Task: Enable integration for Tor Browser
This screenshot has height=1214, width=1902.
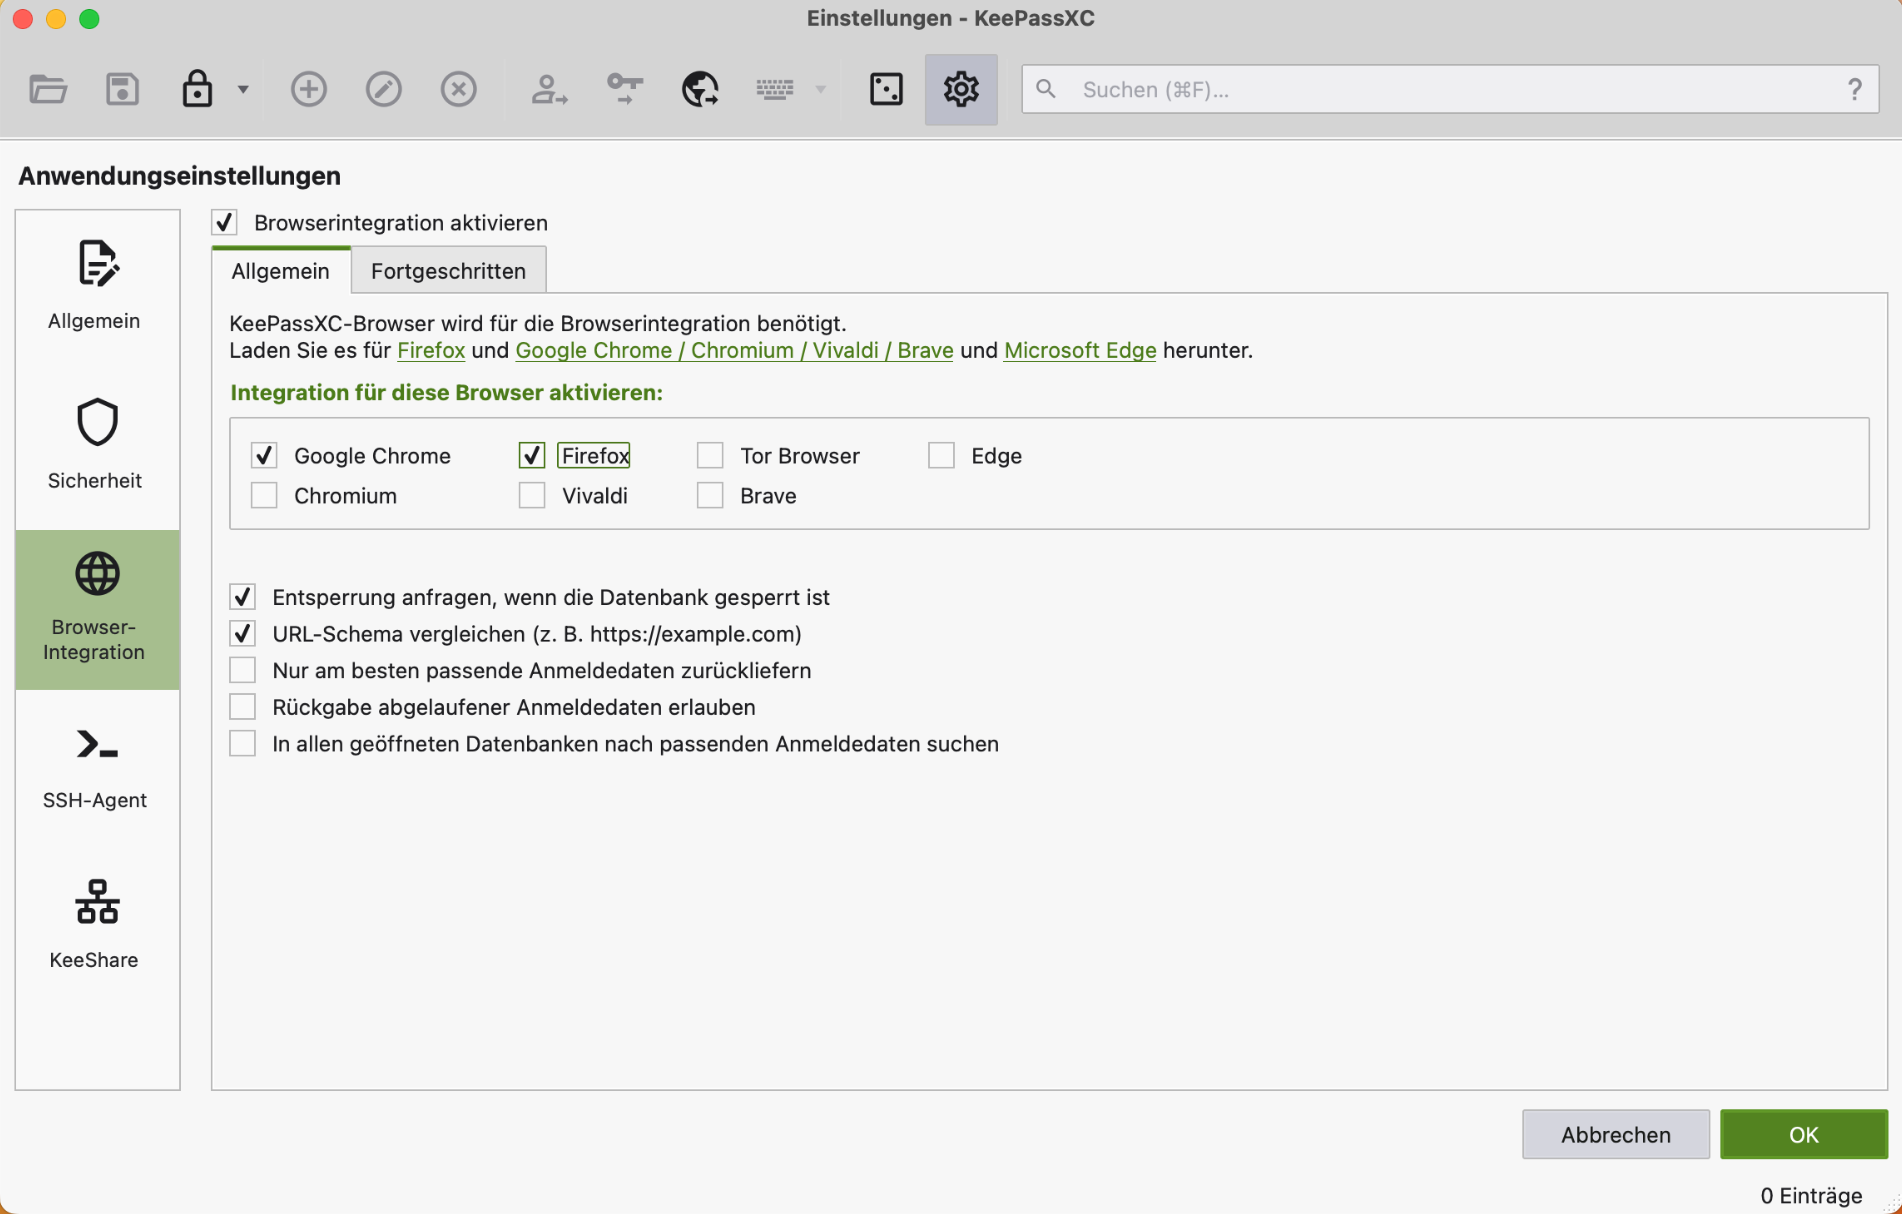Action: pos(710,456)
